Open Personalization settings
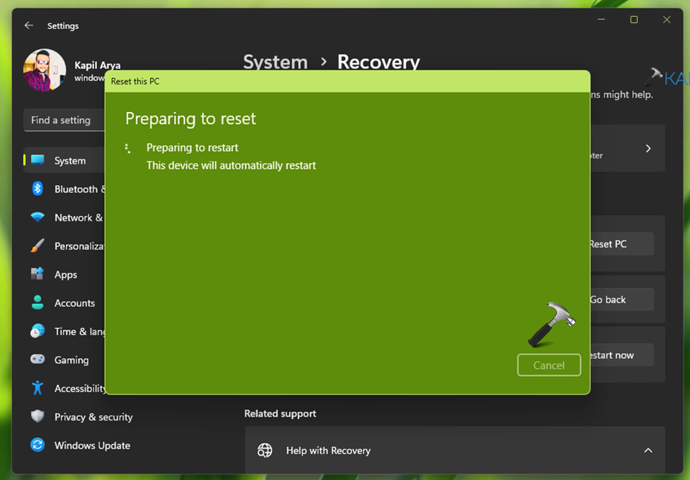The image size is (690, 480). tap(65, 246)
